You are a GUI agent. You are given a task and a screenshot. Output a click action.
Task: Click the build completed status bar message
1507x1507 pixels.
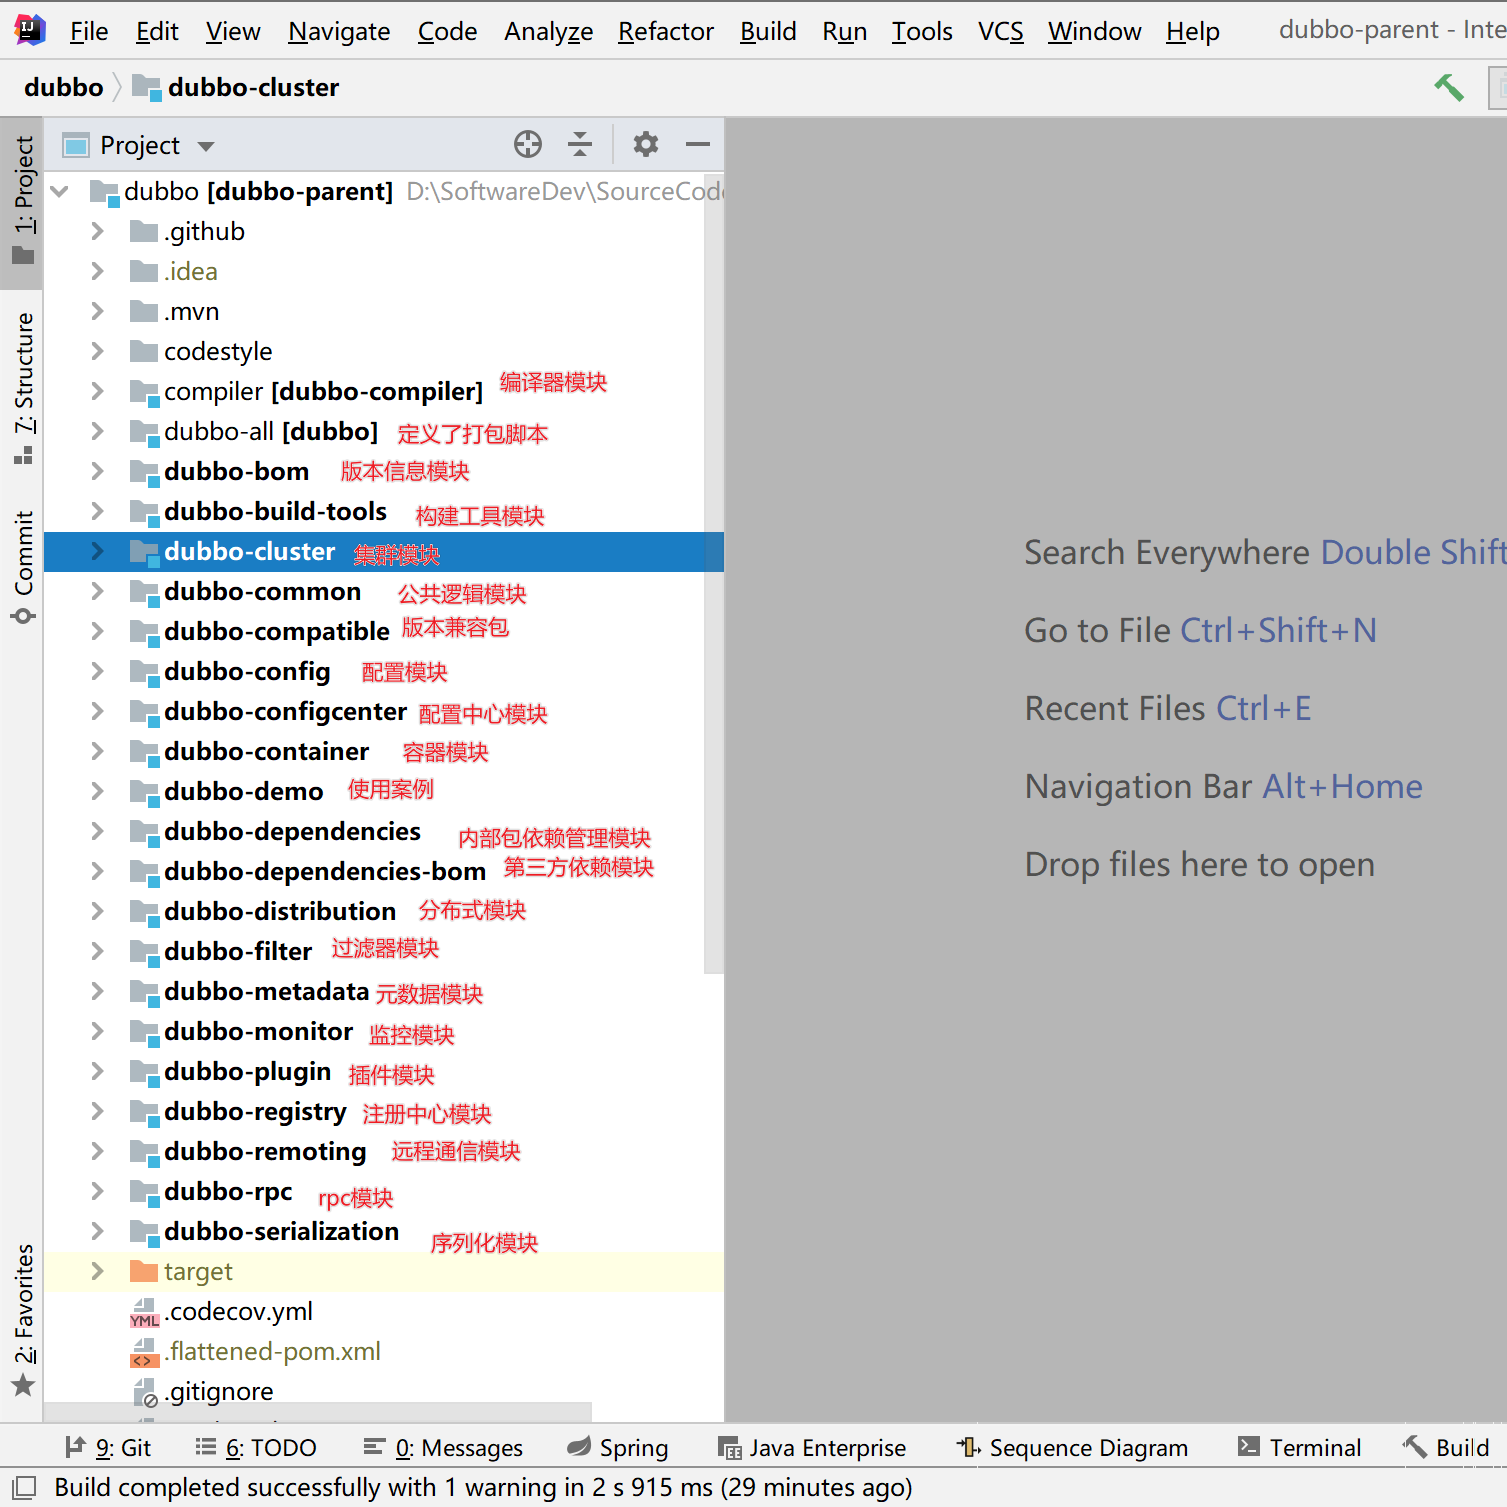tap(483, 1487)
